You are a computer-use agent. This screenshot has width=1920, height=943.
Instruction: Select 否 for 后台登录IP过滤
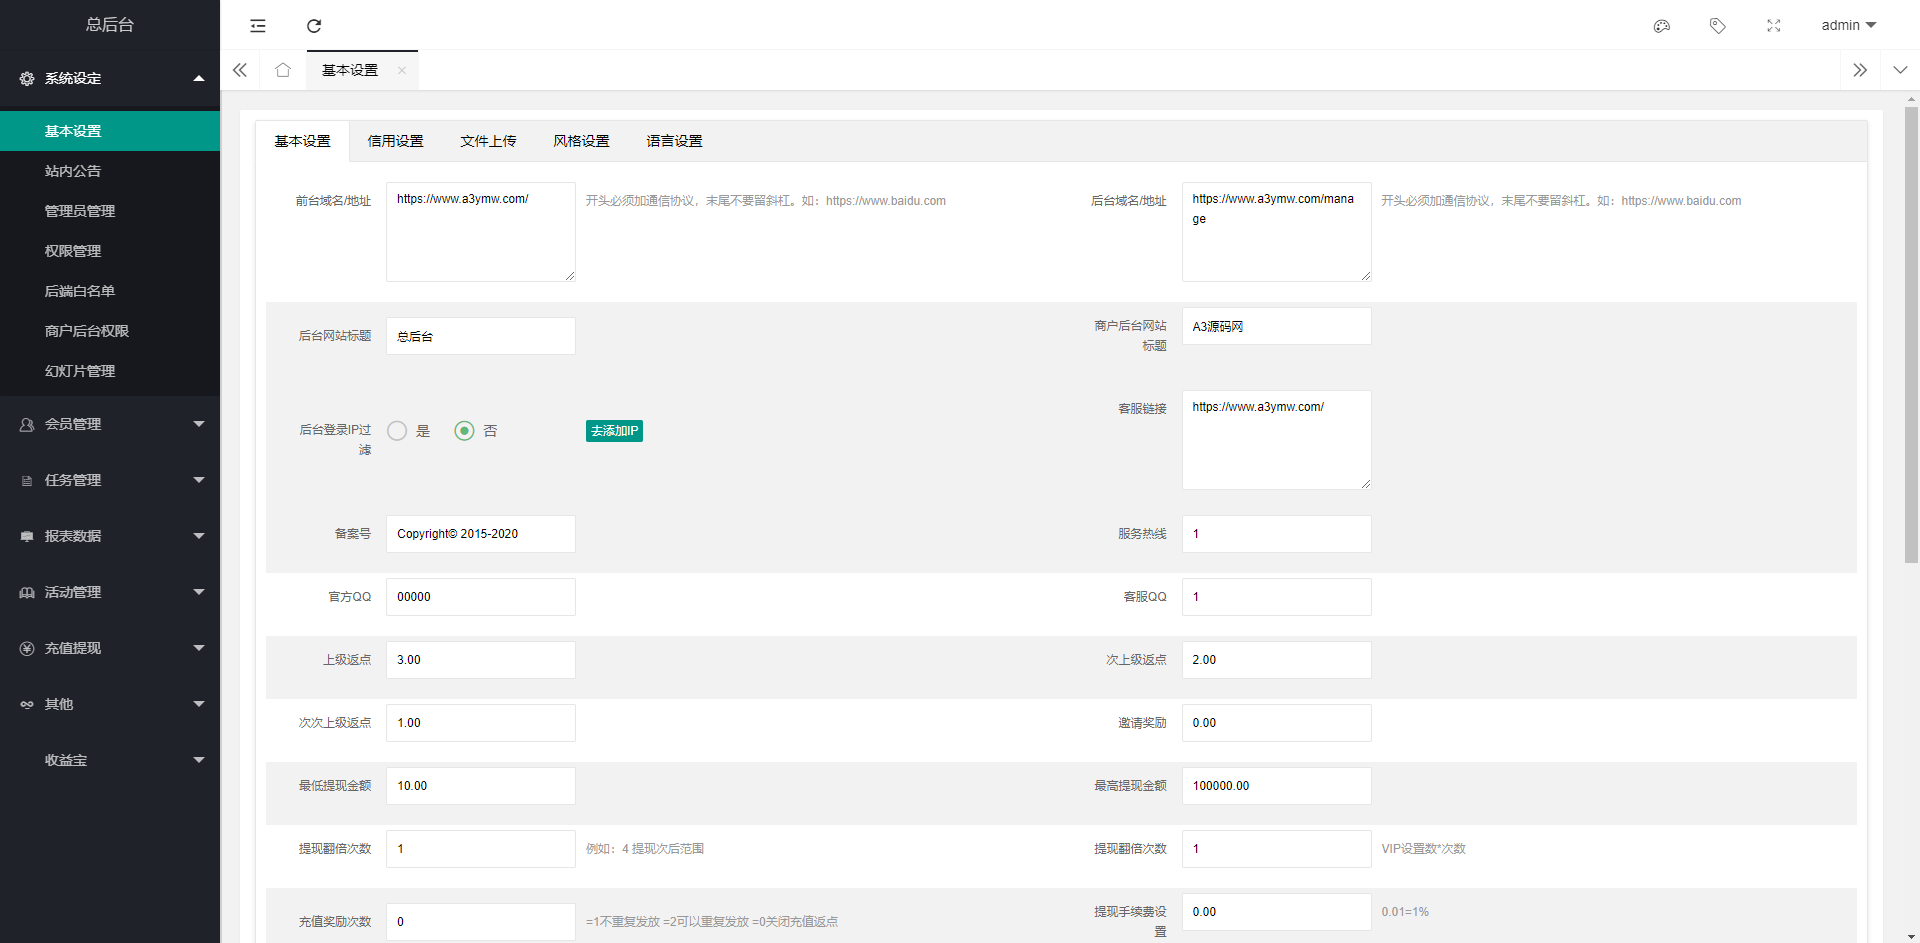click(464, 431)
